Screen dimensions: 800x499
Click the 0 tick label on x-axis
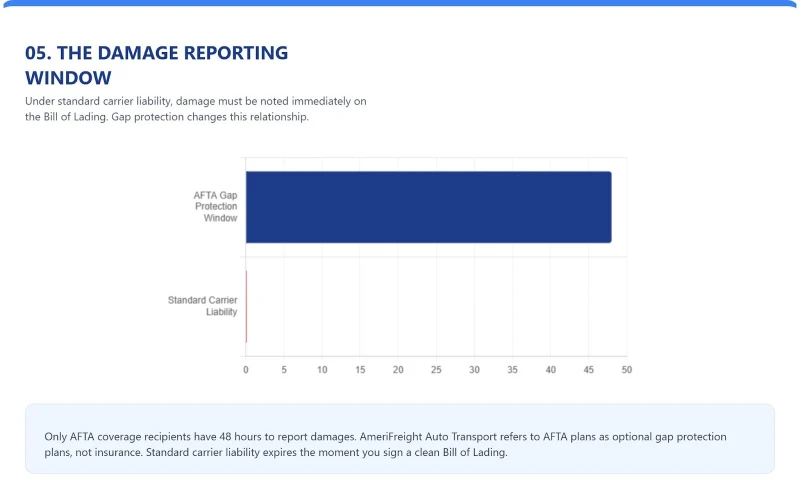click(x=246, y=370)
